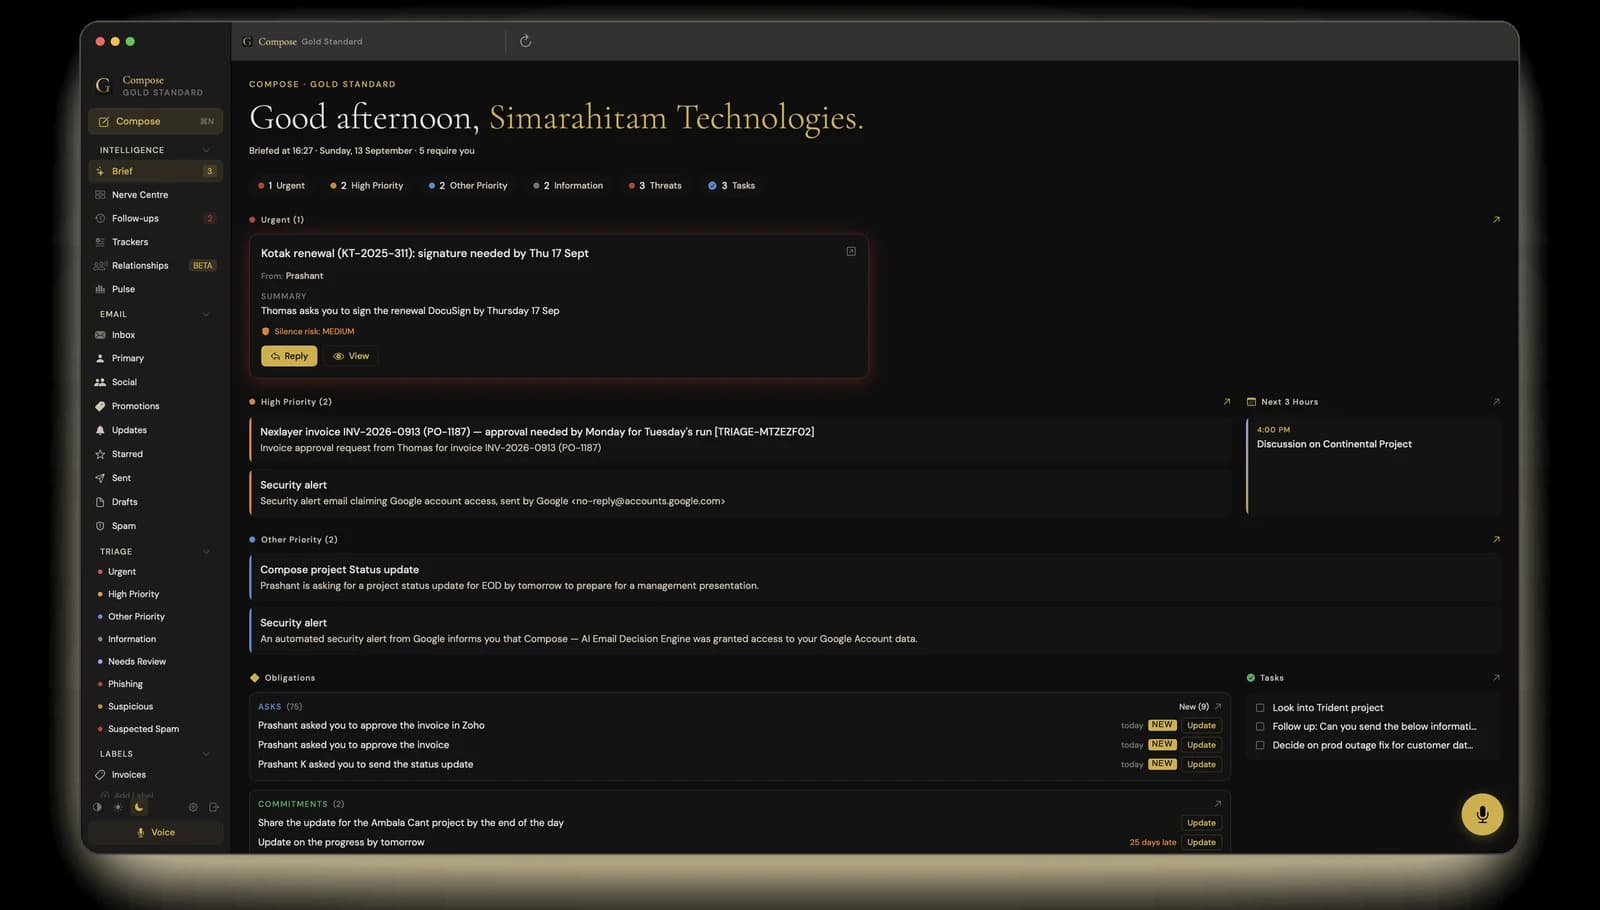Image resolution: width=1600 pixels, height=910 pixels.
Task: Select the 3 Tasks chip
Action: click(732, 186)
